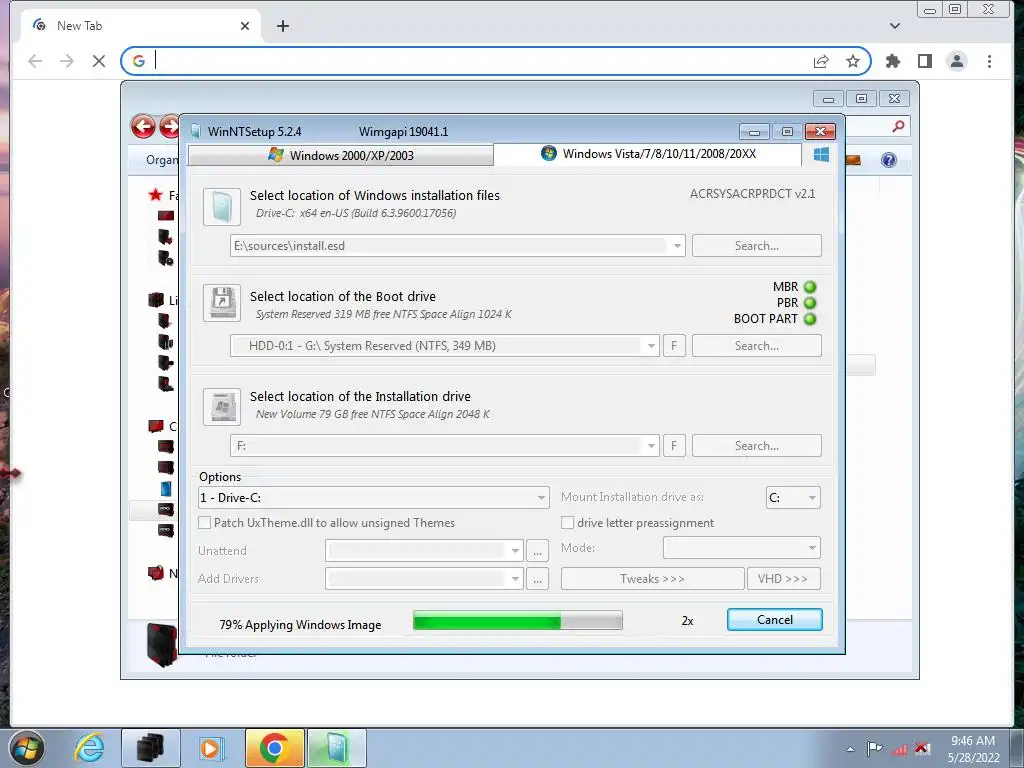The height and width of the screenshot is (768, 1024).
Task: Show hidden system tray icons
Action: click(x=850, y=749)
